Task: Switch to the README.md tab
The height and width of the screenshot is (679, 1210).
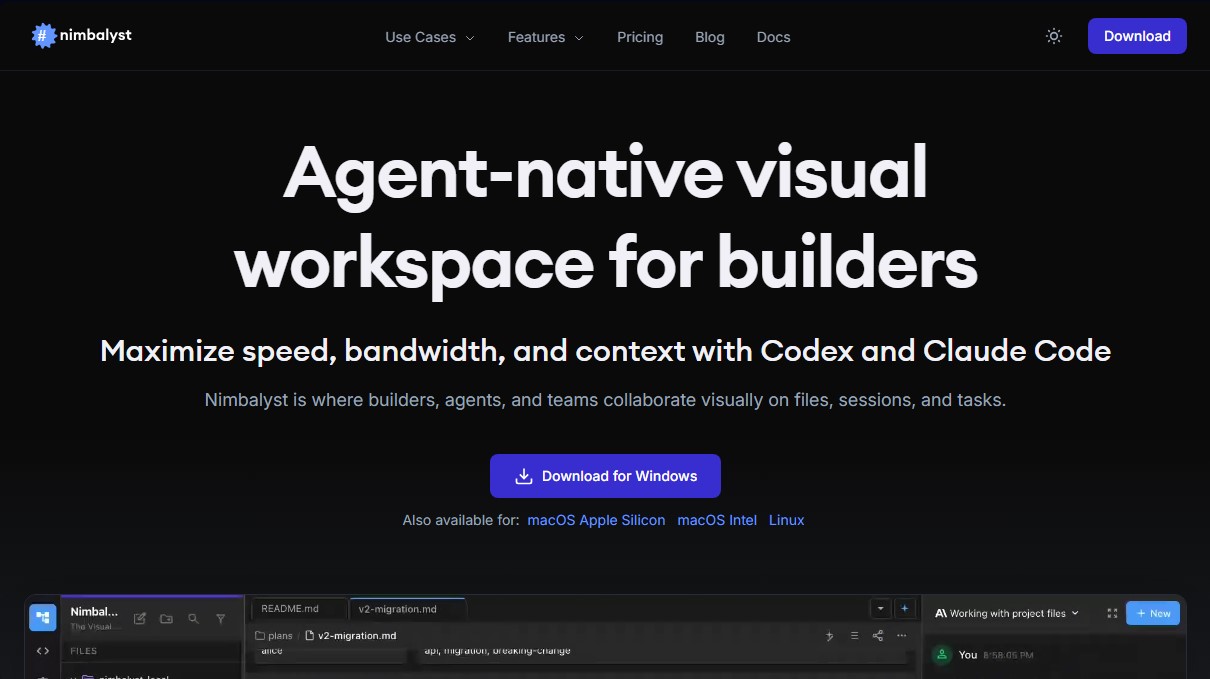Action: [x=298, y=608]
